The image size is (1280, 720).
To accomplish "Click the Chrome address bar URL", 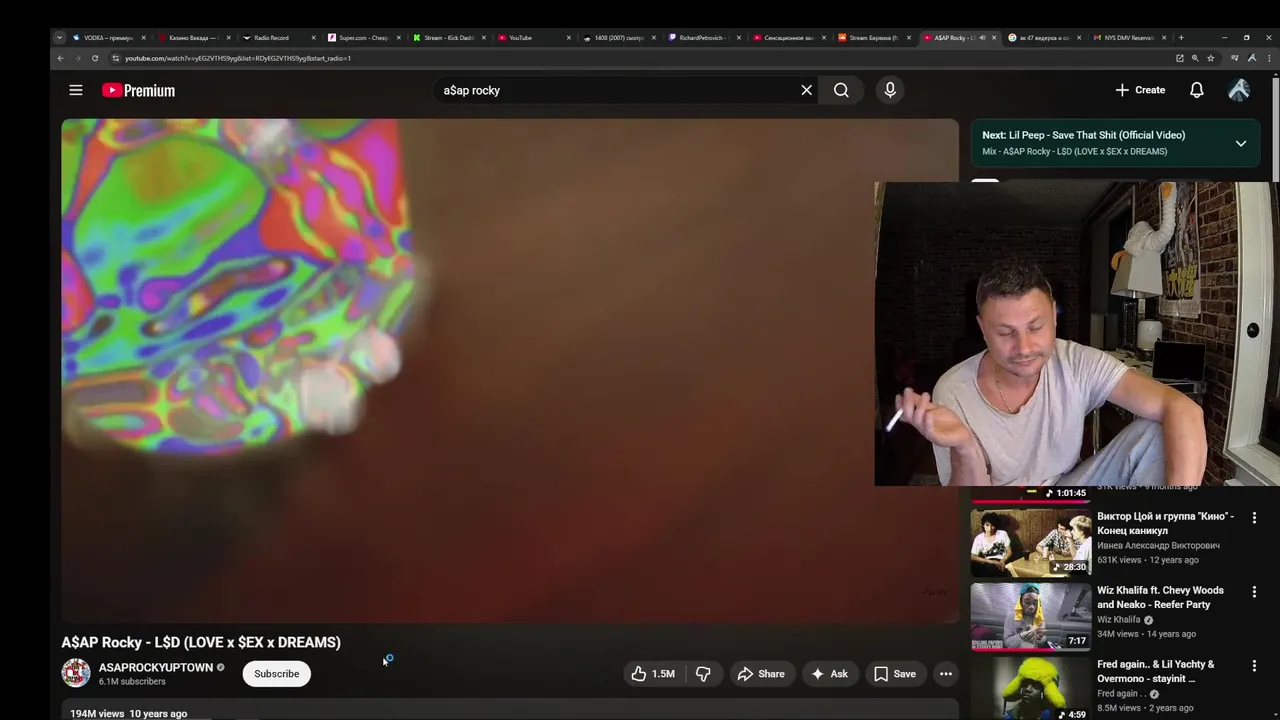I will [x=238, y=58].
